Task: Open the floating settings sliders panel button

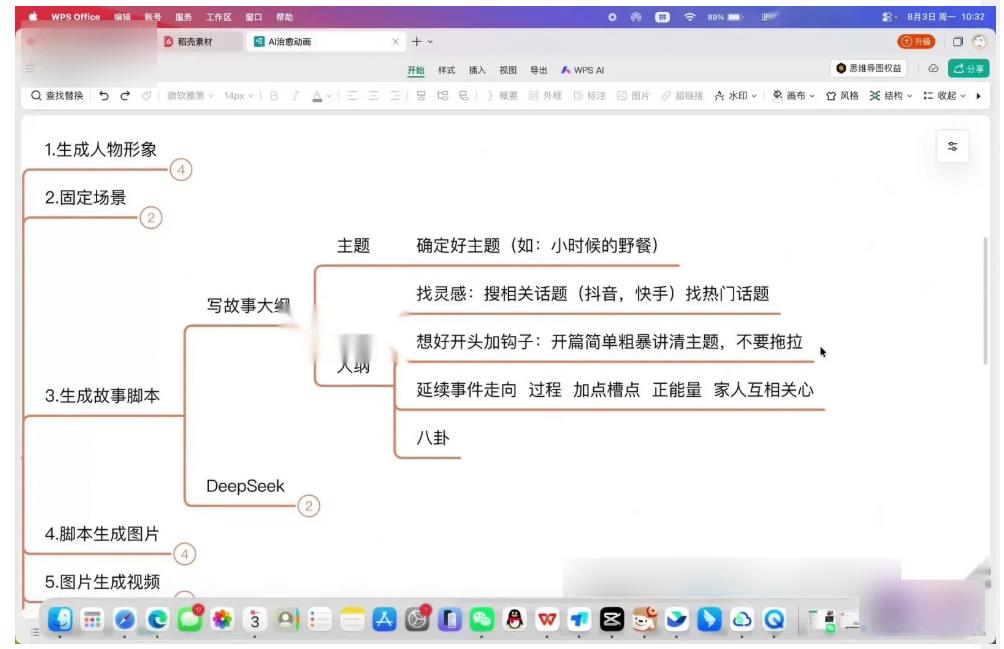Action: pyautogui.click(x=952, y=146)
